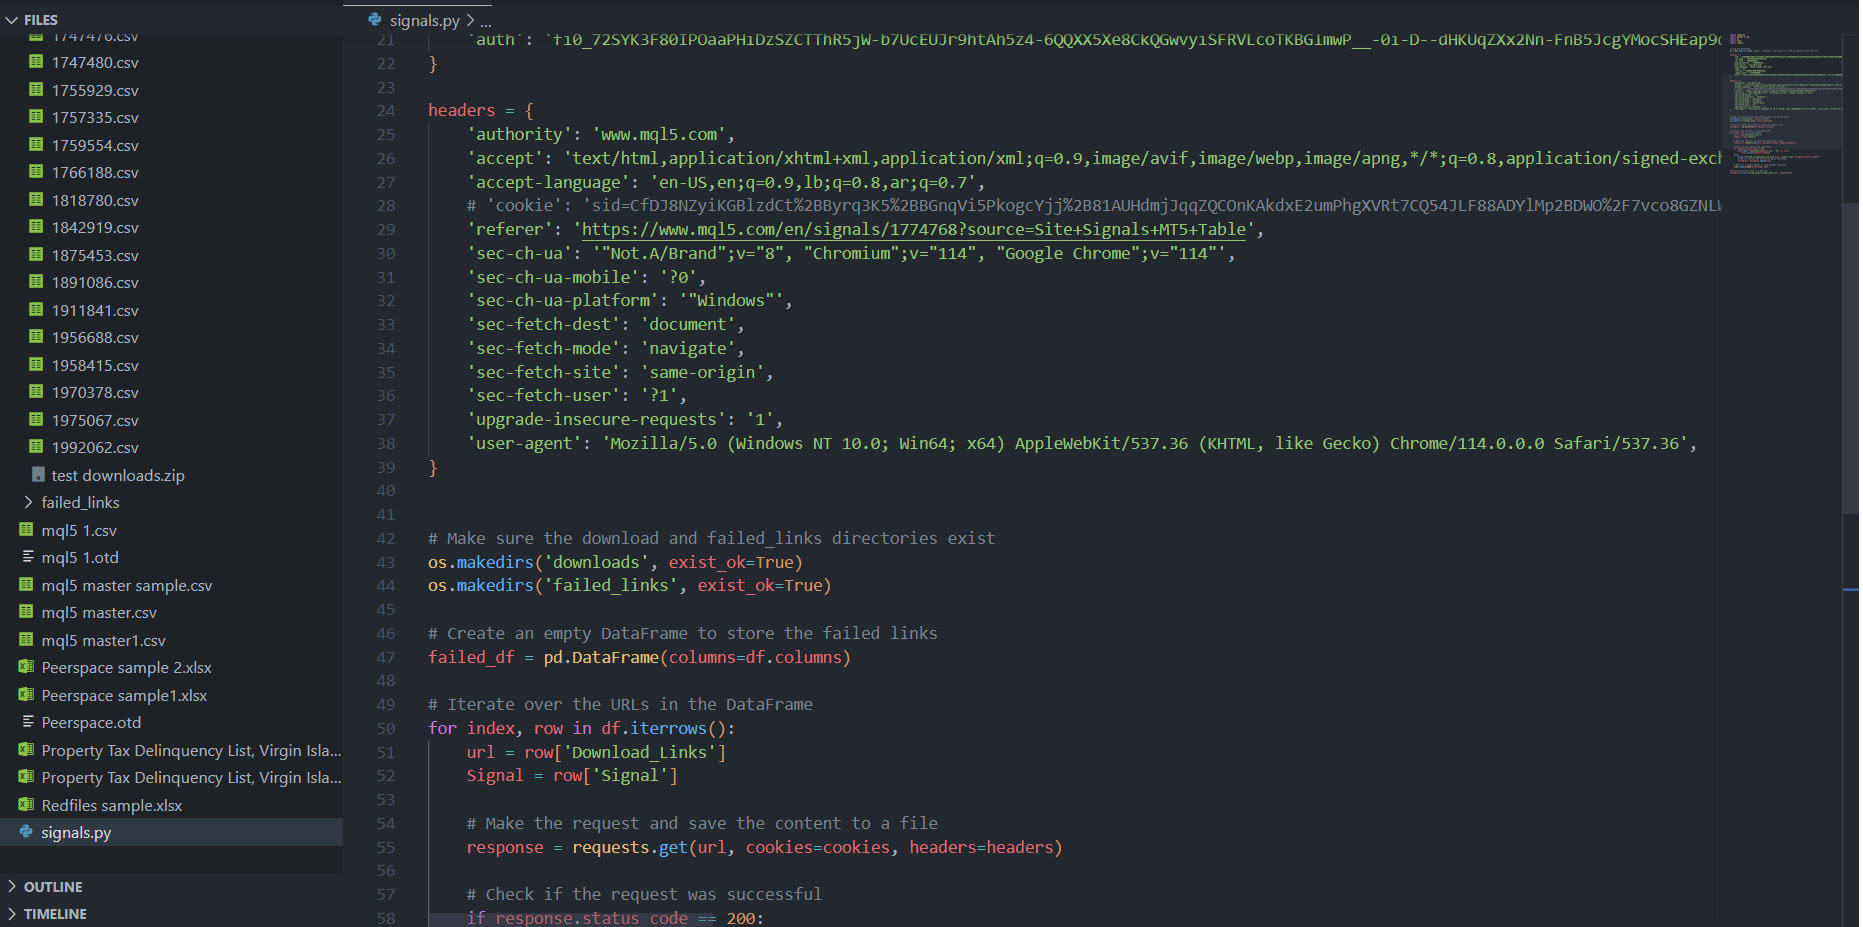Image resolution: width=1863 pixels, height=927 pixels.
Task: Open file 1891086.csv
Action: (95, 282)
